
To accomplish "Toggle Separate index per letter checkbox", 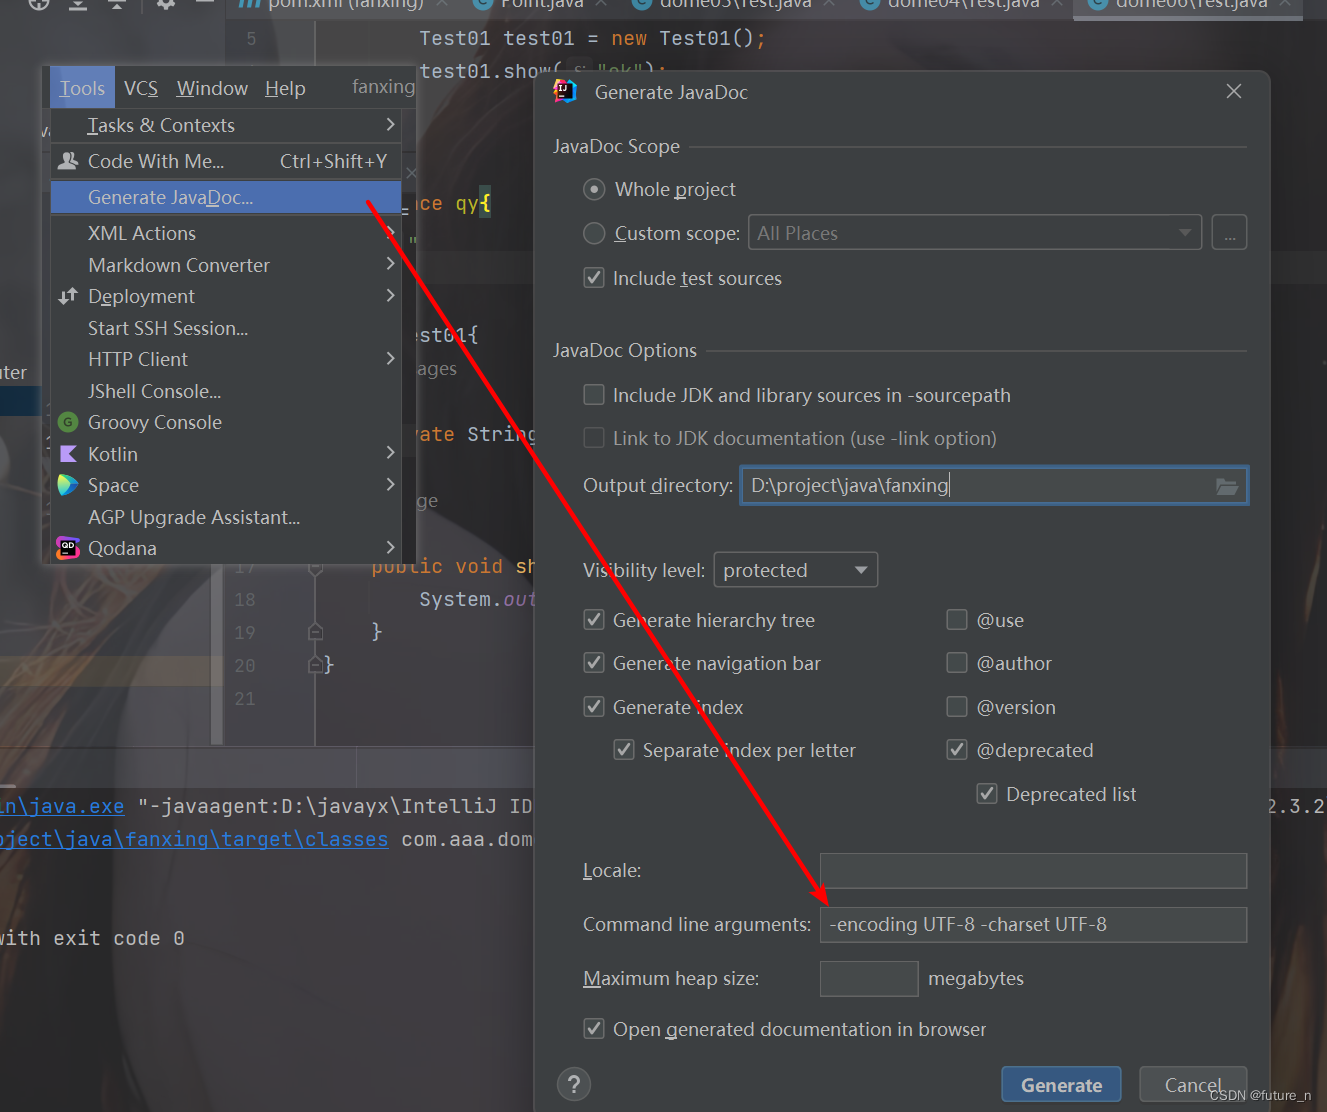I will pos(624,750).
